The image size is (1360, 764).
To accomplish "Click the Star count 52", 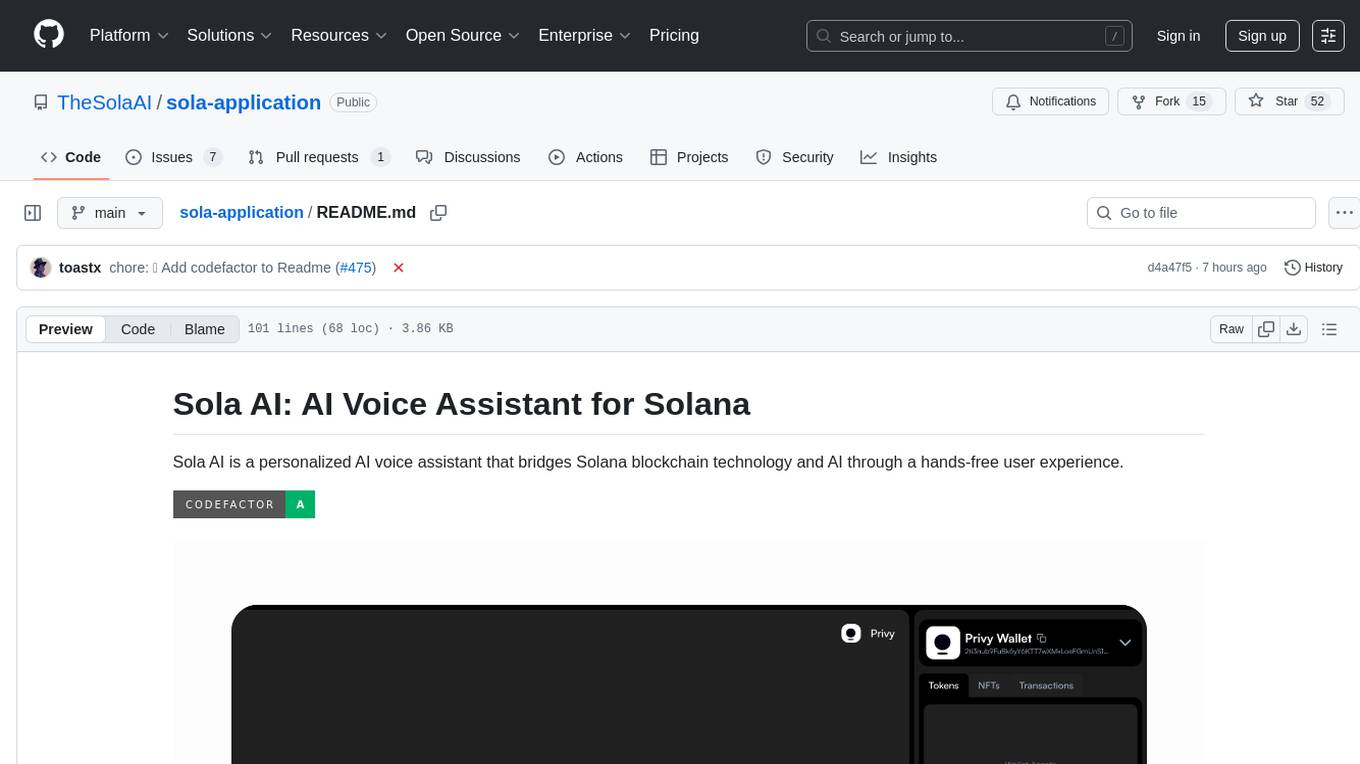I will click(x=1317, y=102).
